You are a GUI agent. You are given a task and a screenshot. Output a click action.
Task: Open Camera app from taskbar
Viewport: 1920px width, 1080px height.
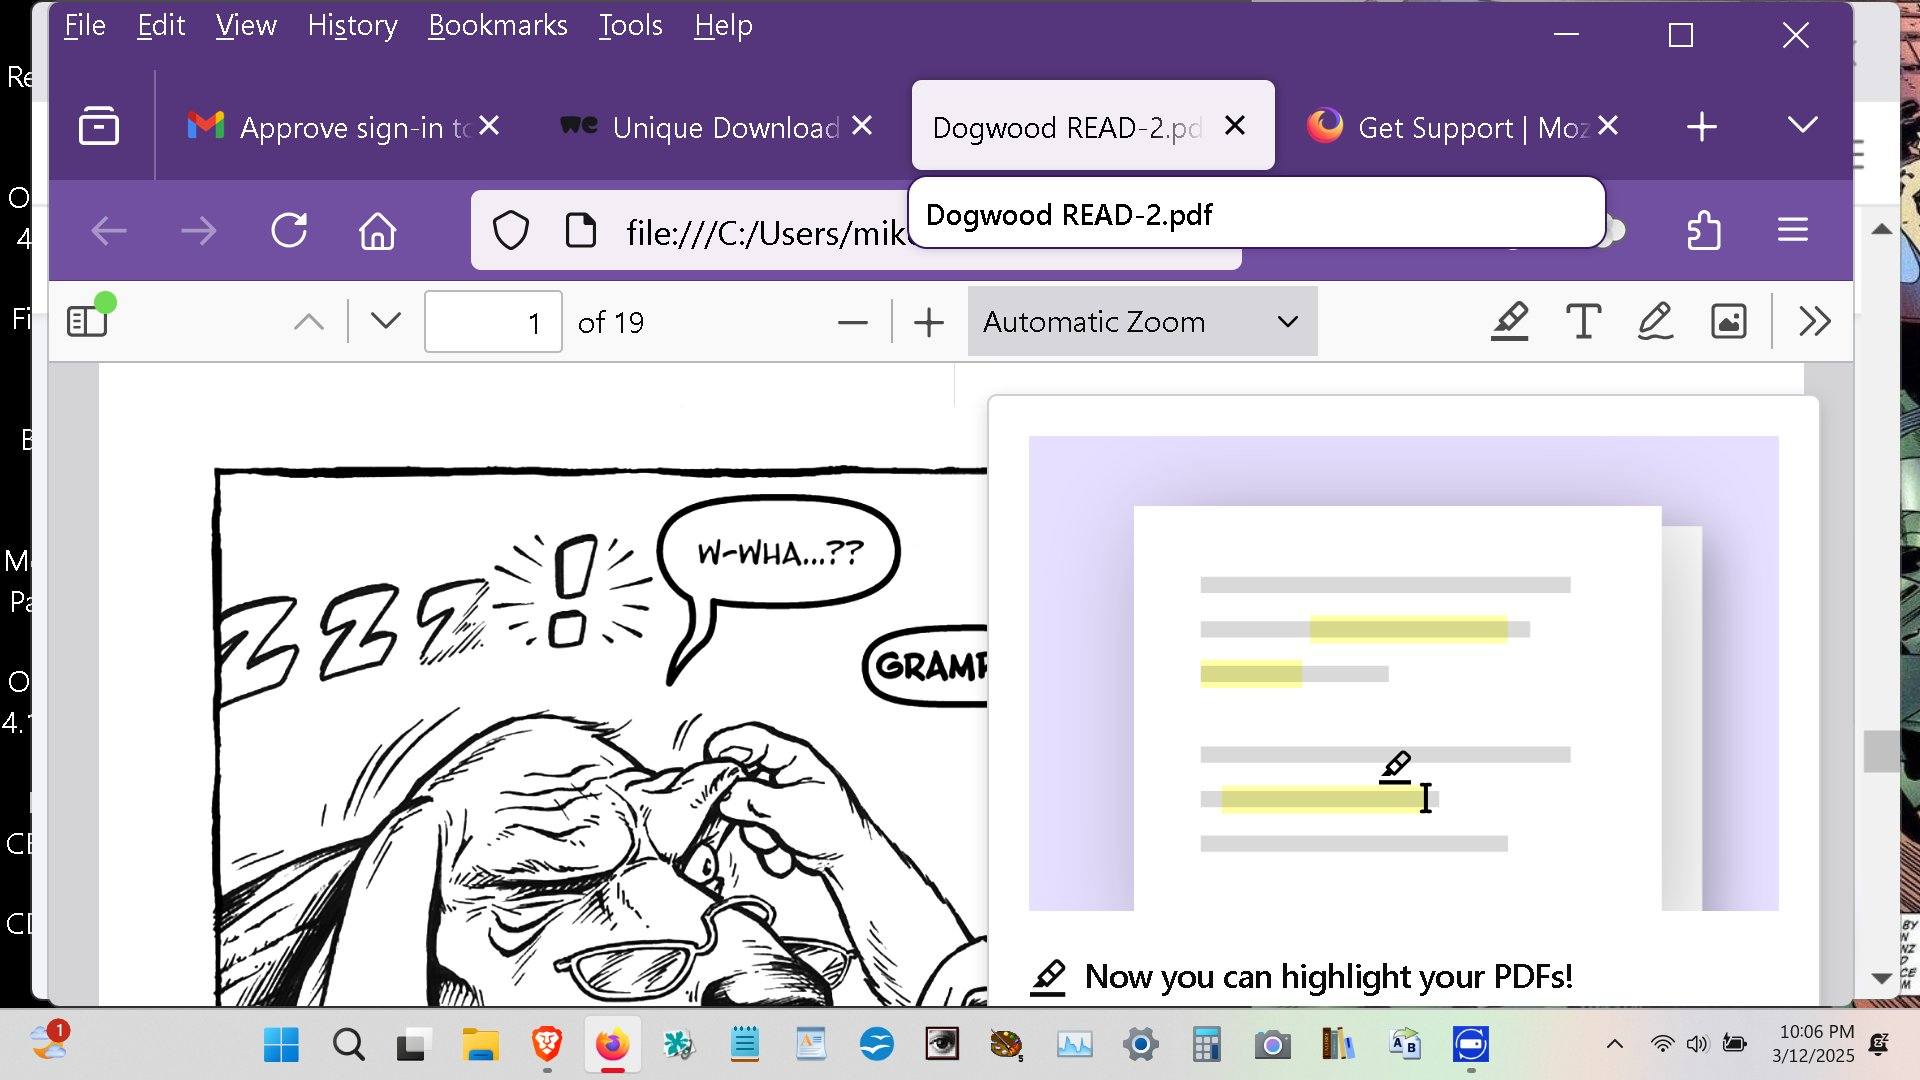1272,1045
